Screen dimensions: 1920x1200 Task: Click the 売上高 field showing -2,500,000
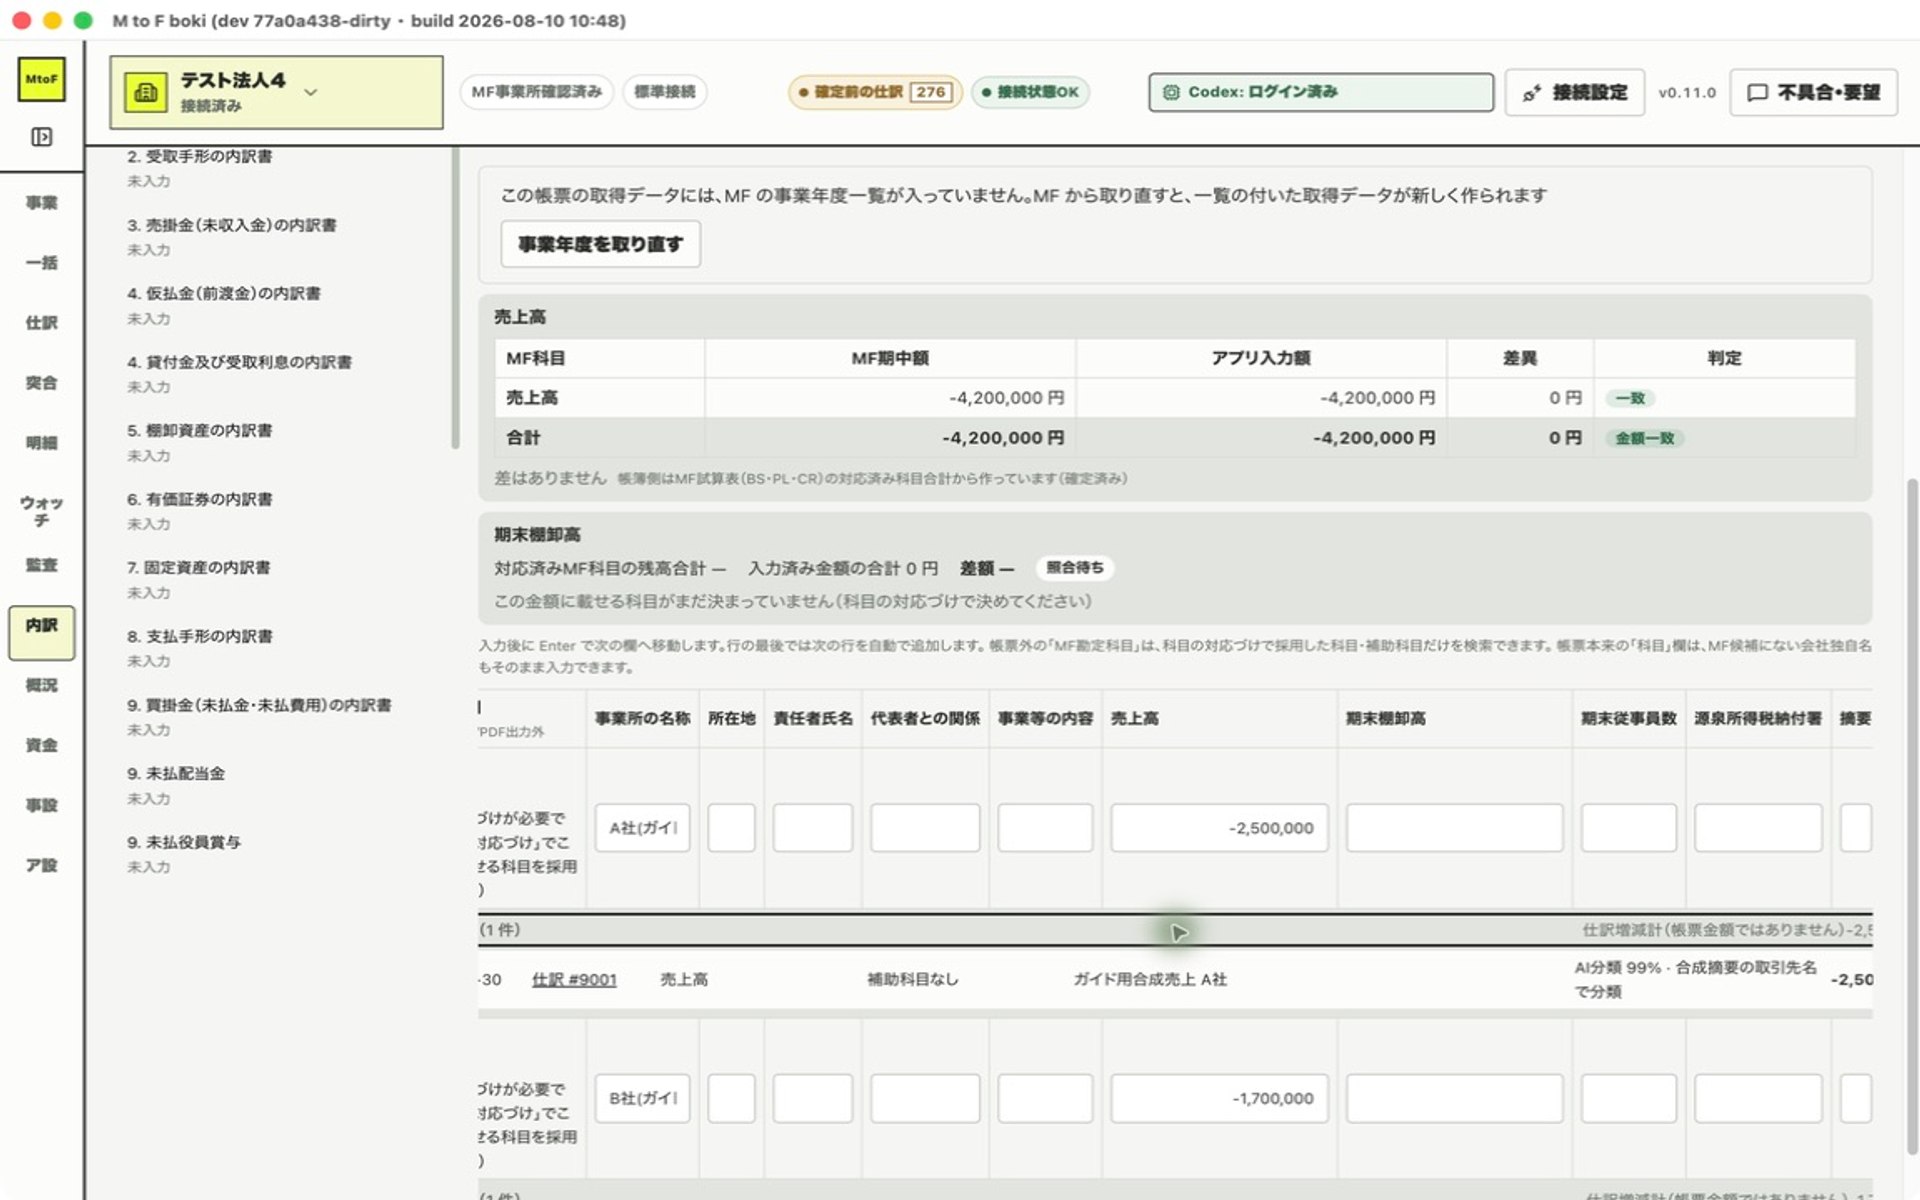point(1219,828)
